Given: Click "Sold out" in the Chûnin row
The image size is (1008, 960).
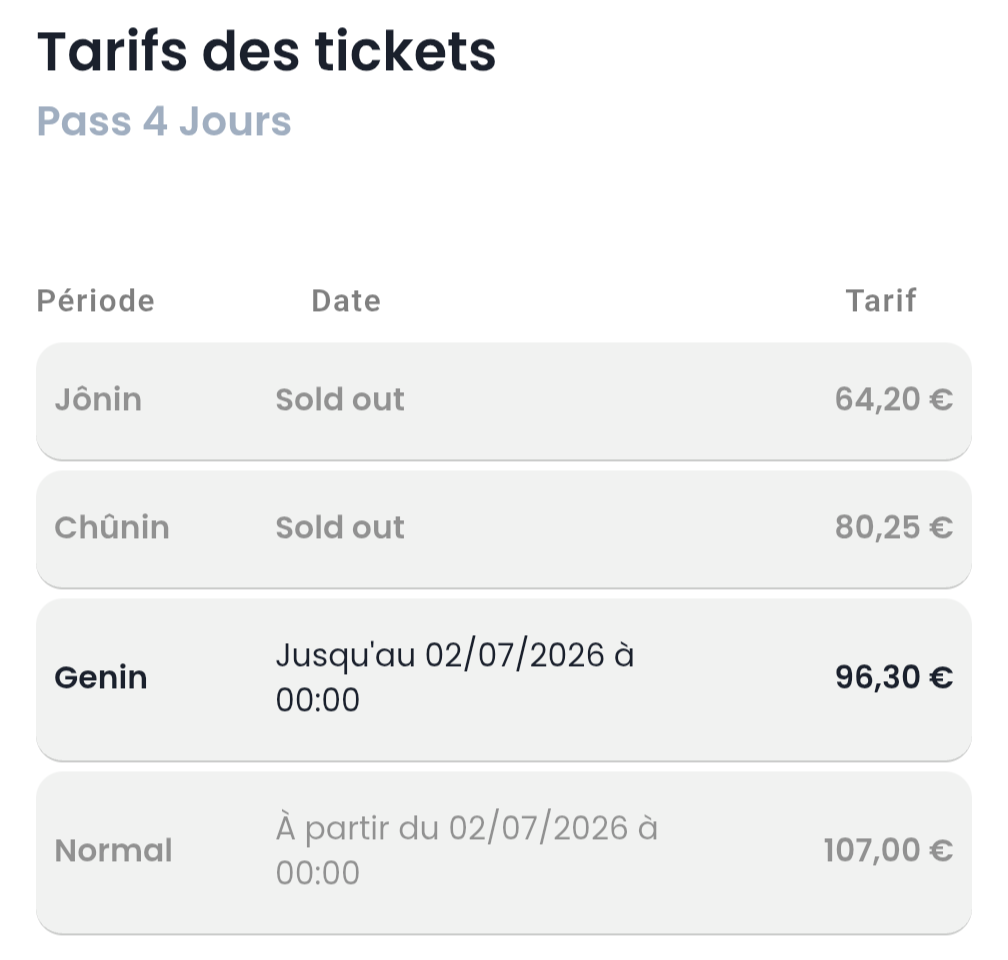Looking at the screenshot, I should click(340, 527).
